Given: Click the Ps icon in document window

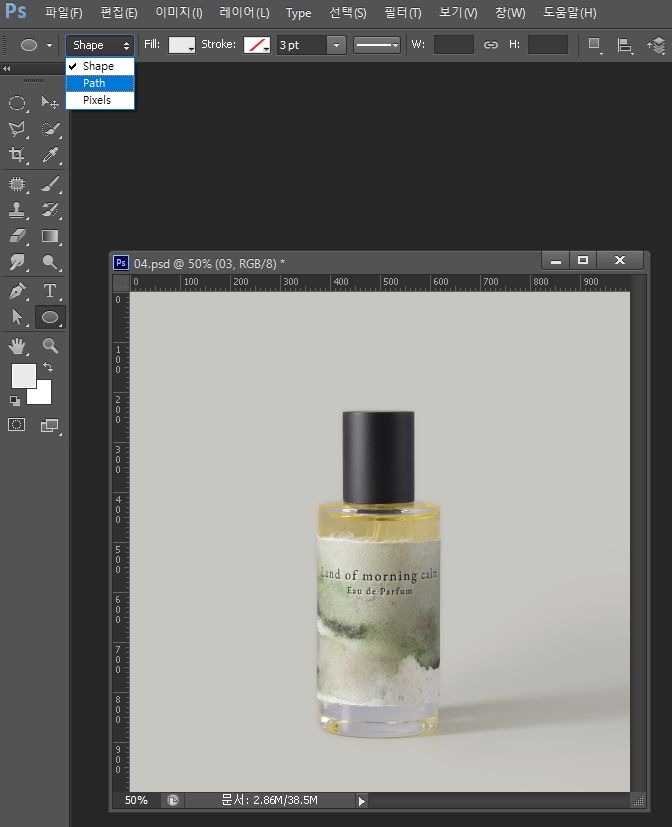Looking at the screenshot, I should coord(121,263).
